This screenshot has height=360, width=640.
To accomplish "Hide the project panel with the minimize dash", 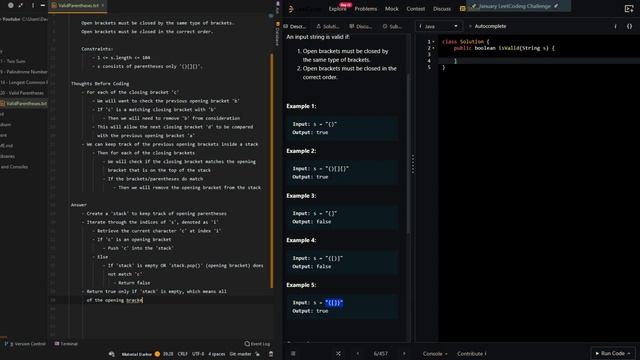I will [42, 5].
